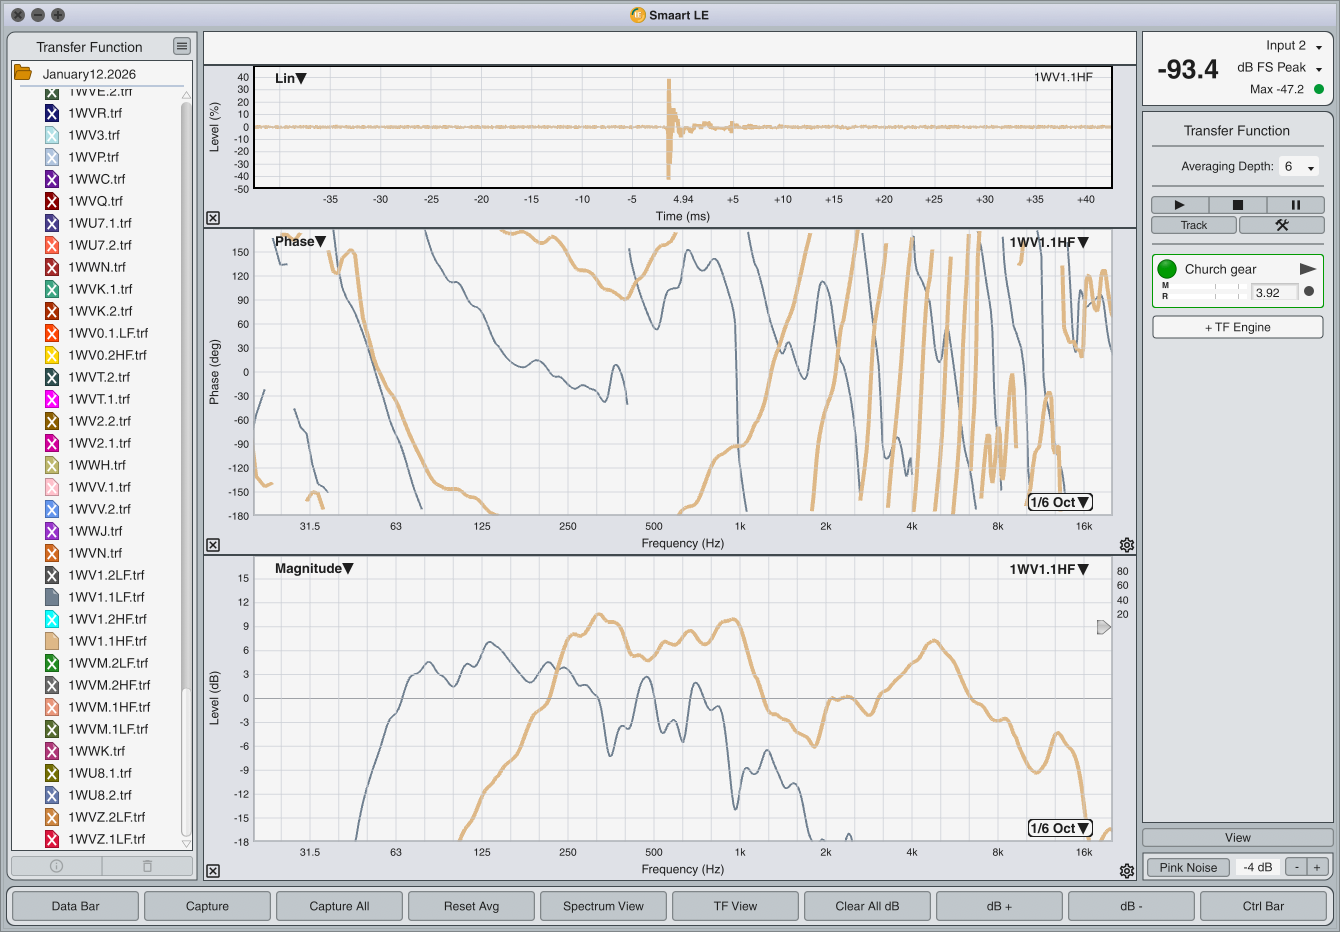This screenshot has width=1340, height=932.
Task: Open measurement config wrench tools button
Action: click(x=1282, y=225)
